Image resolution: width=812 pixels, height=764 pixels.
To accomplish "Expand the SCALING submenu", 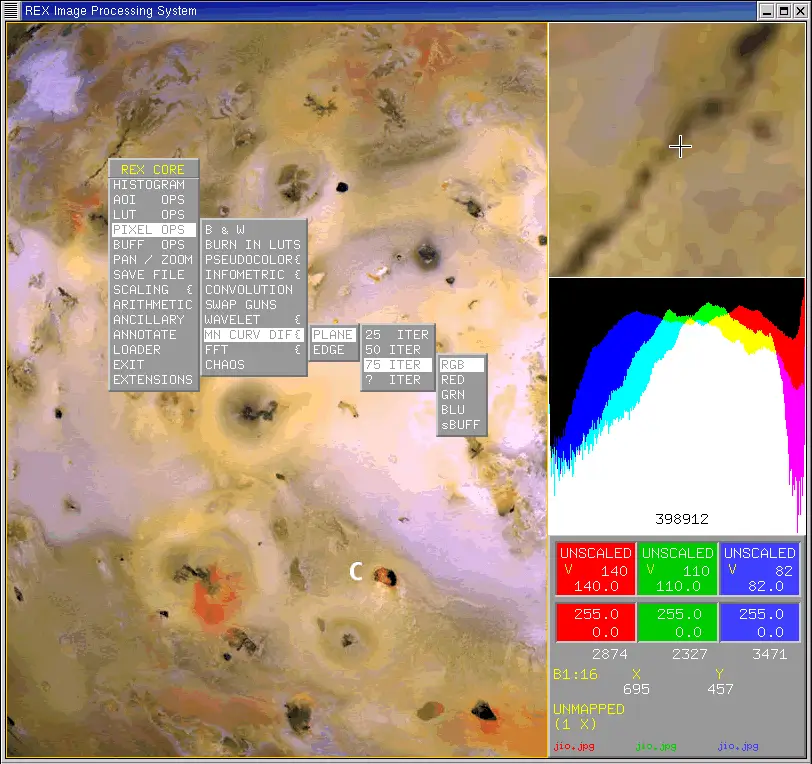I will (152, 290).
